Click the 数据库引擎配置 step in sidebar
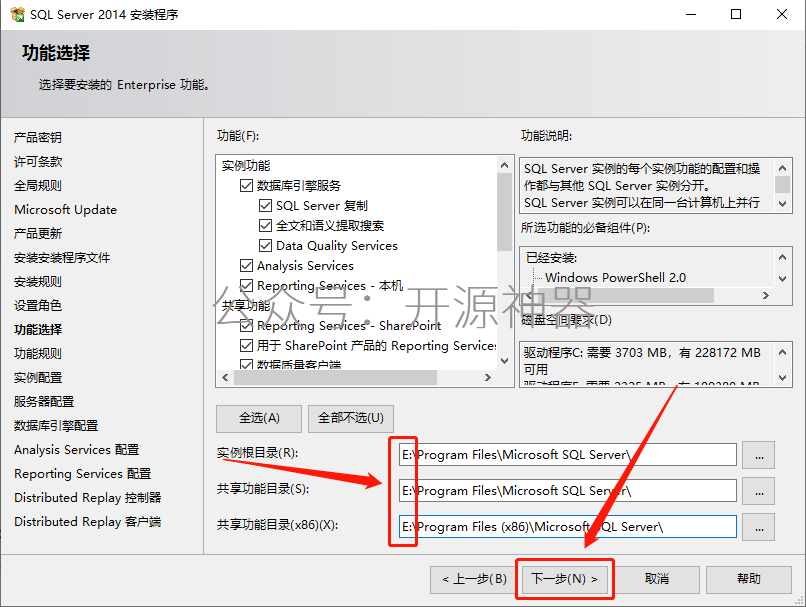 tap(56, 426)
